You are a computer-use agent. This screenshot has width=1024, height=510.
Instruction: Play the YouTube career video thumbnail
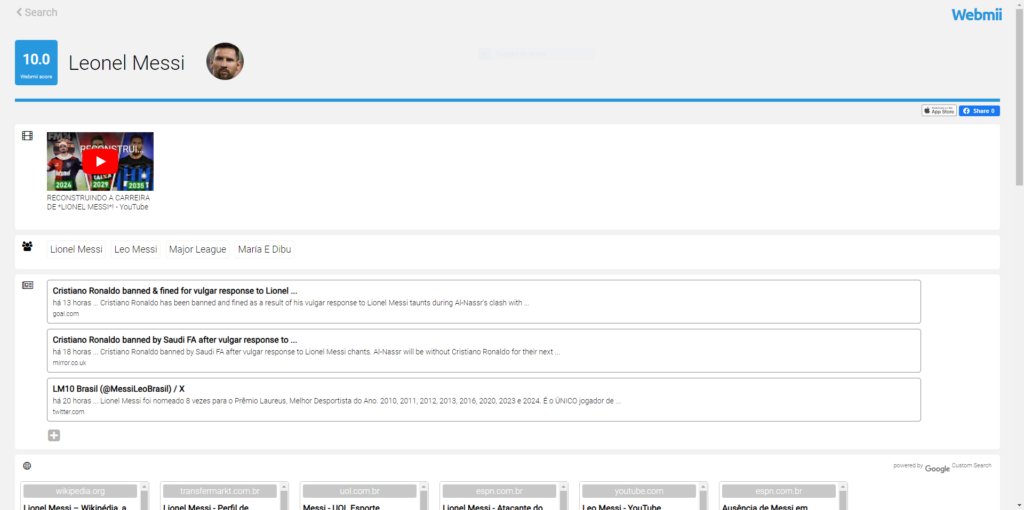pos(100,161)
